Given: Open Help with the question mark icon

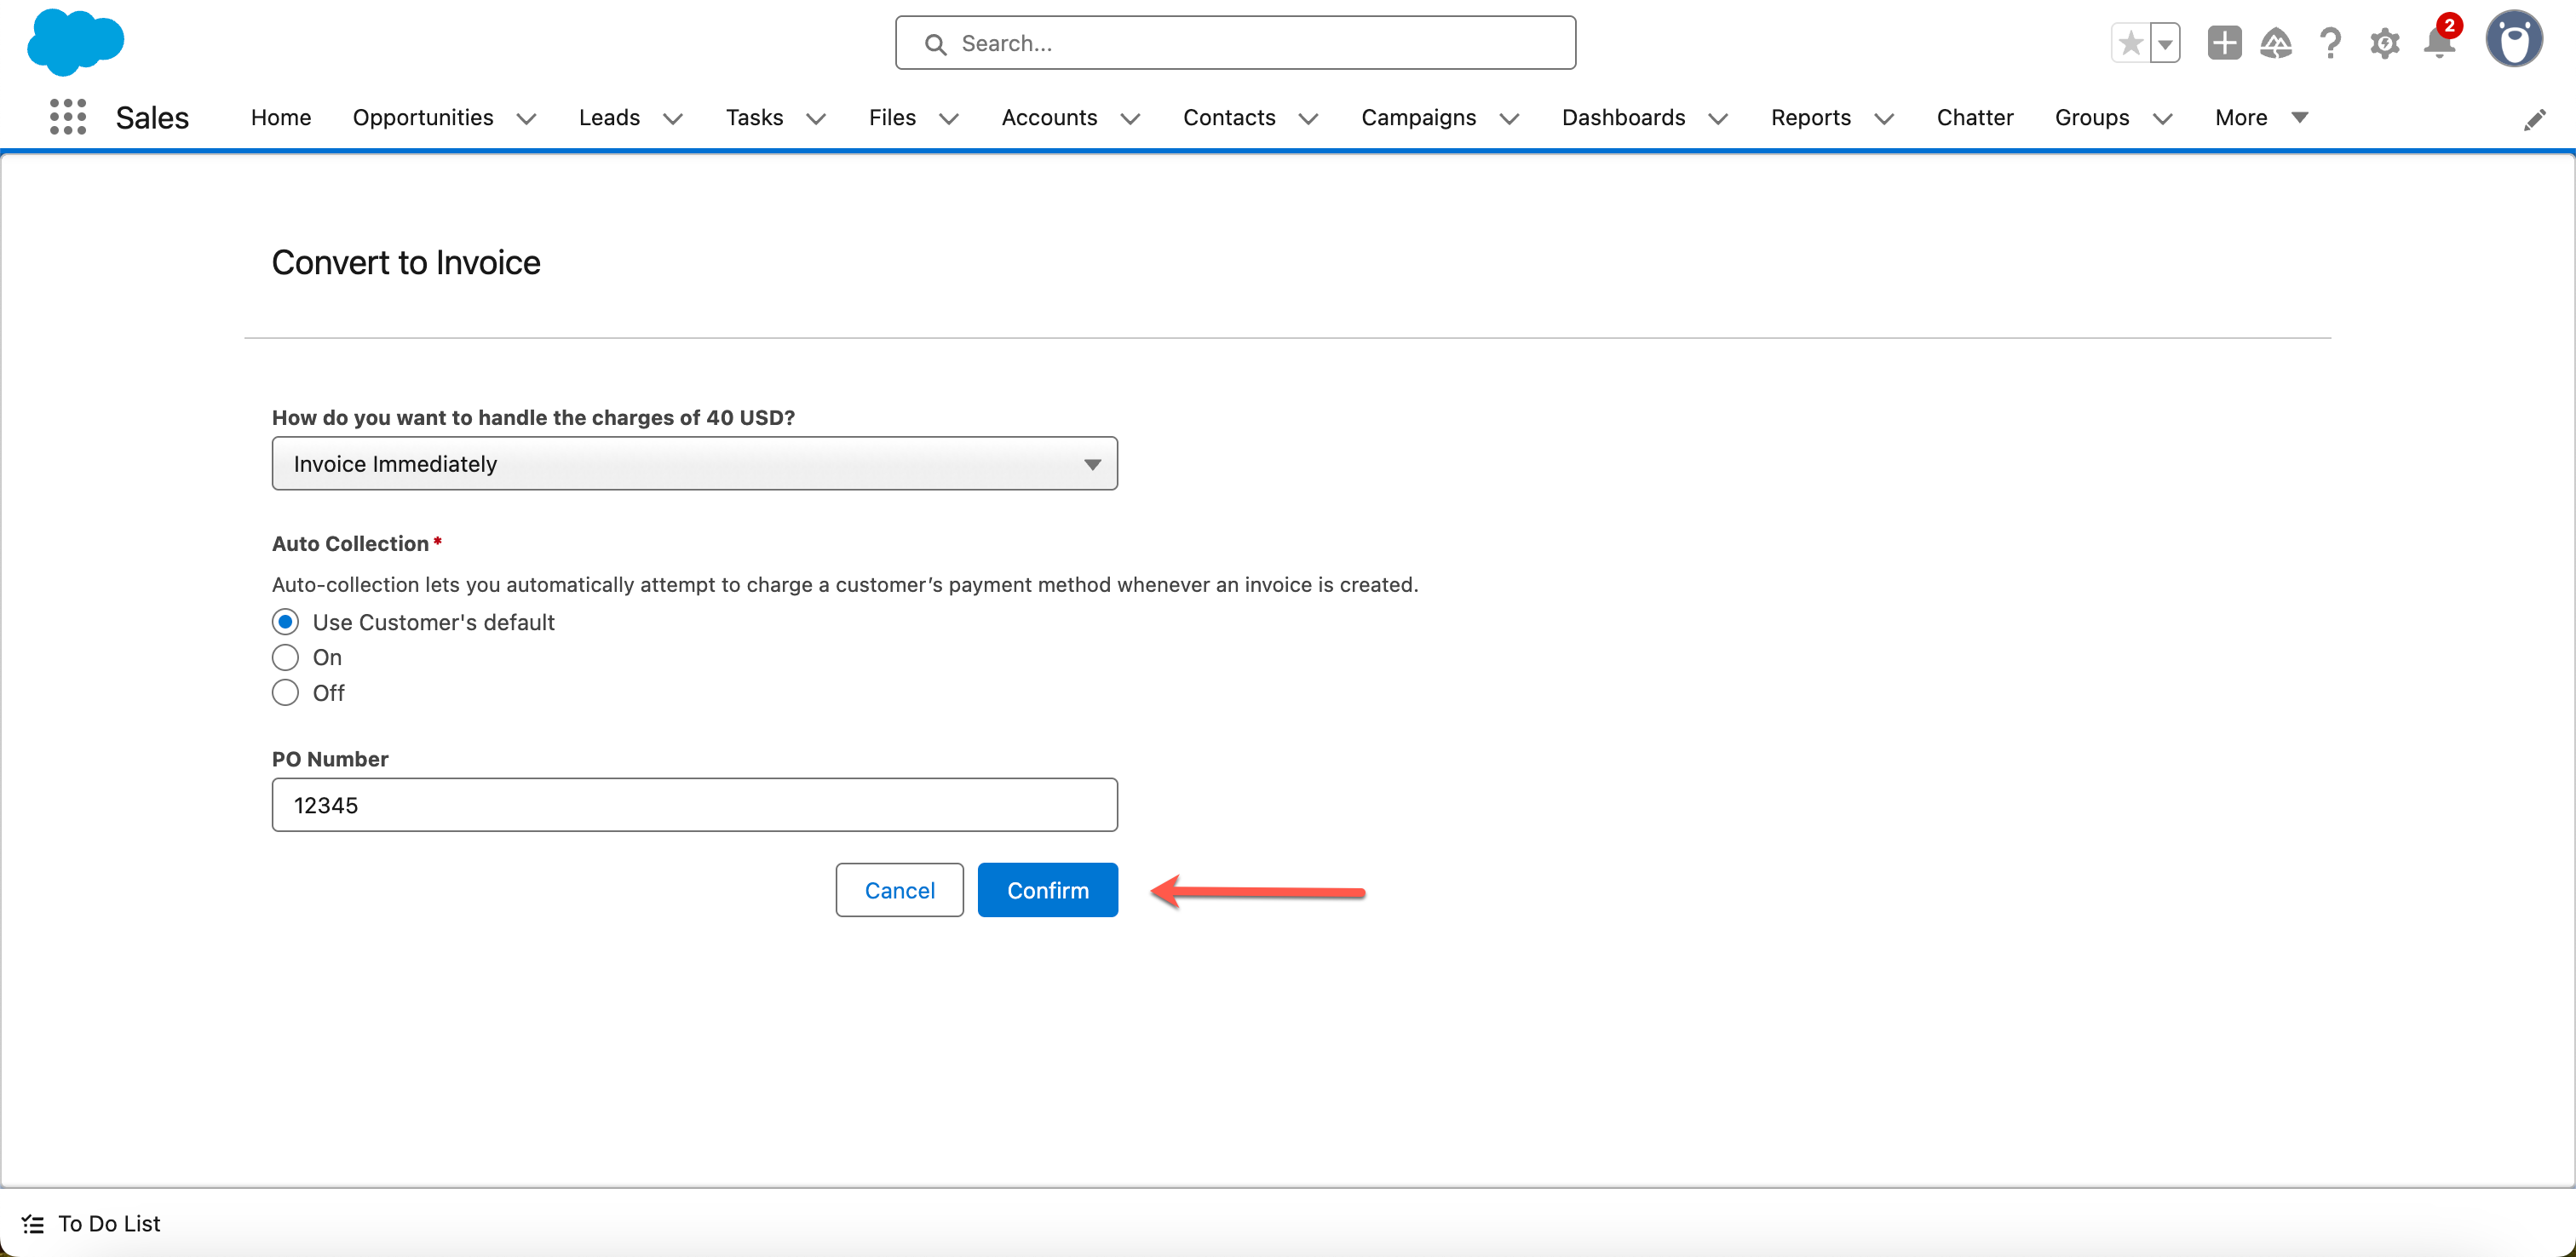Looking at the screenshot, I should click(x=2331, y=43).
